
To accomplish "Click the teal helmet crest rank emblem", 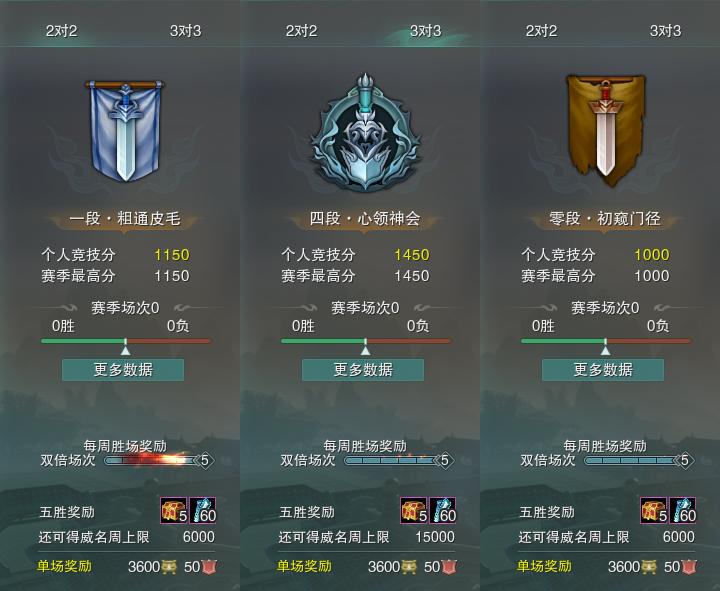I will (x=365, y=132).
